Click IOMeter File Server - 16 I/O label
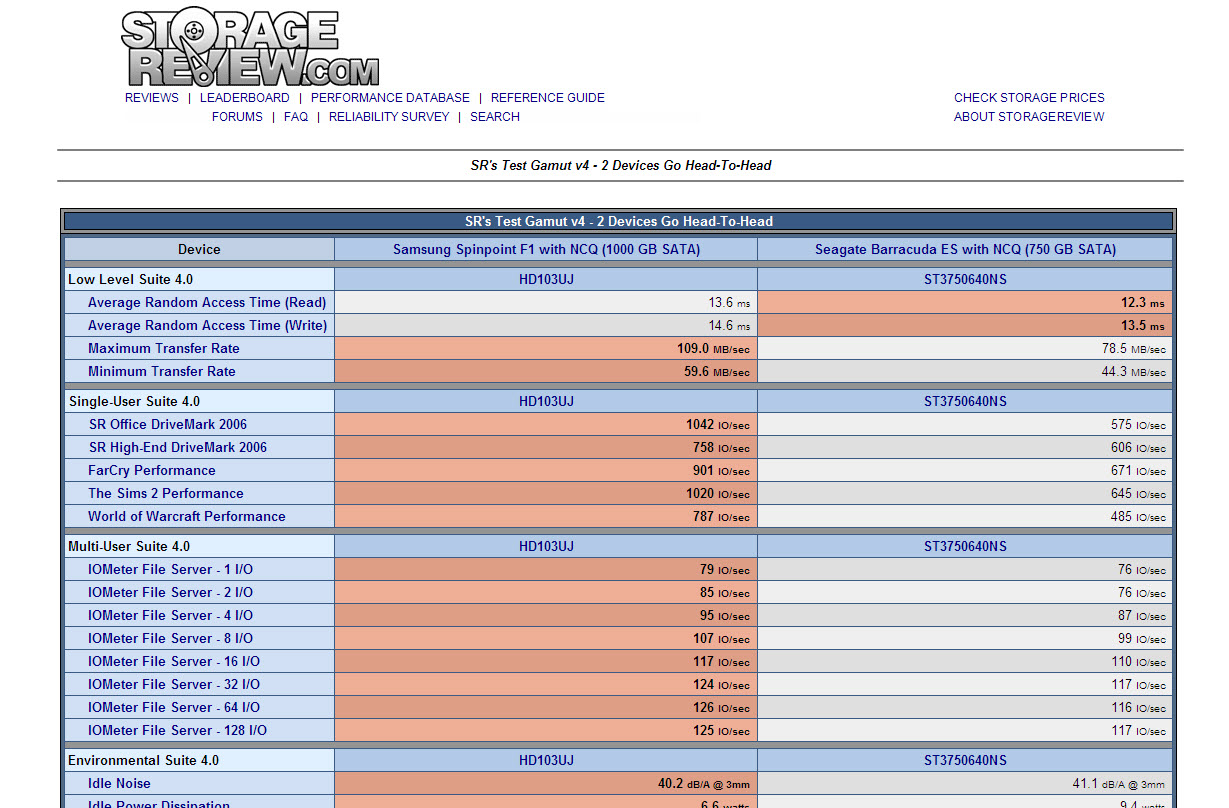This screenshot has height=808, width=1229. coord(174,661)
